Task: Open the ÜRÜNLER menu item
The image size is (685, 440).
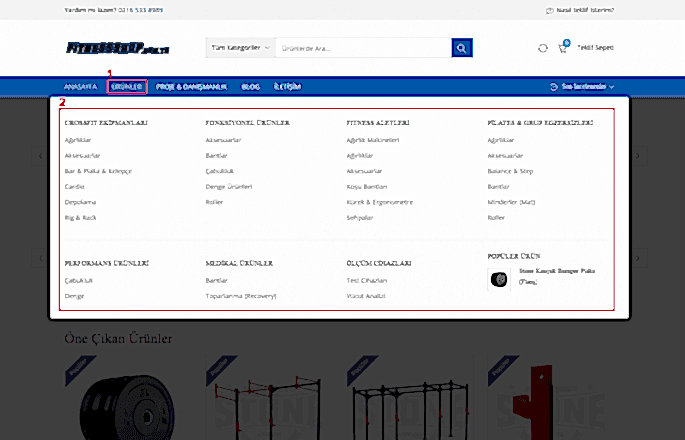Action: click(129, 87)
